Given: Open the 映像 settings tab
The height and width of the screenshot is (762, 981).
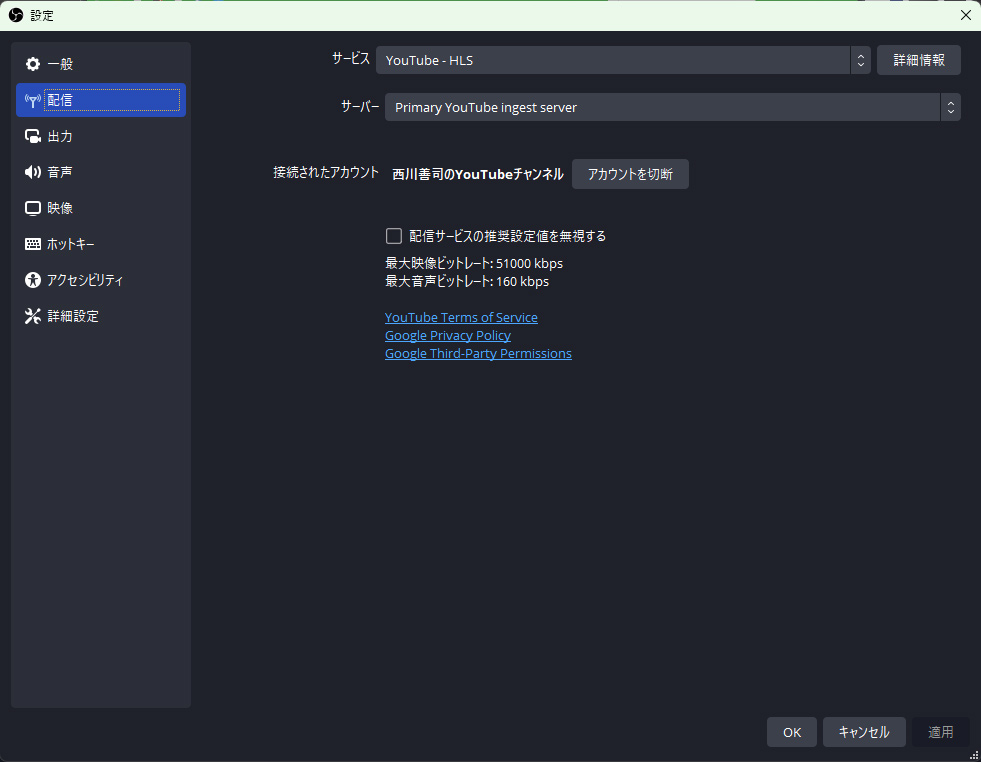Looking at the screenshot, I should tap(101, 208).
